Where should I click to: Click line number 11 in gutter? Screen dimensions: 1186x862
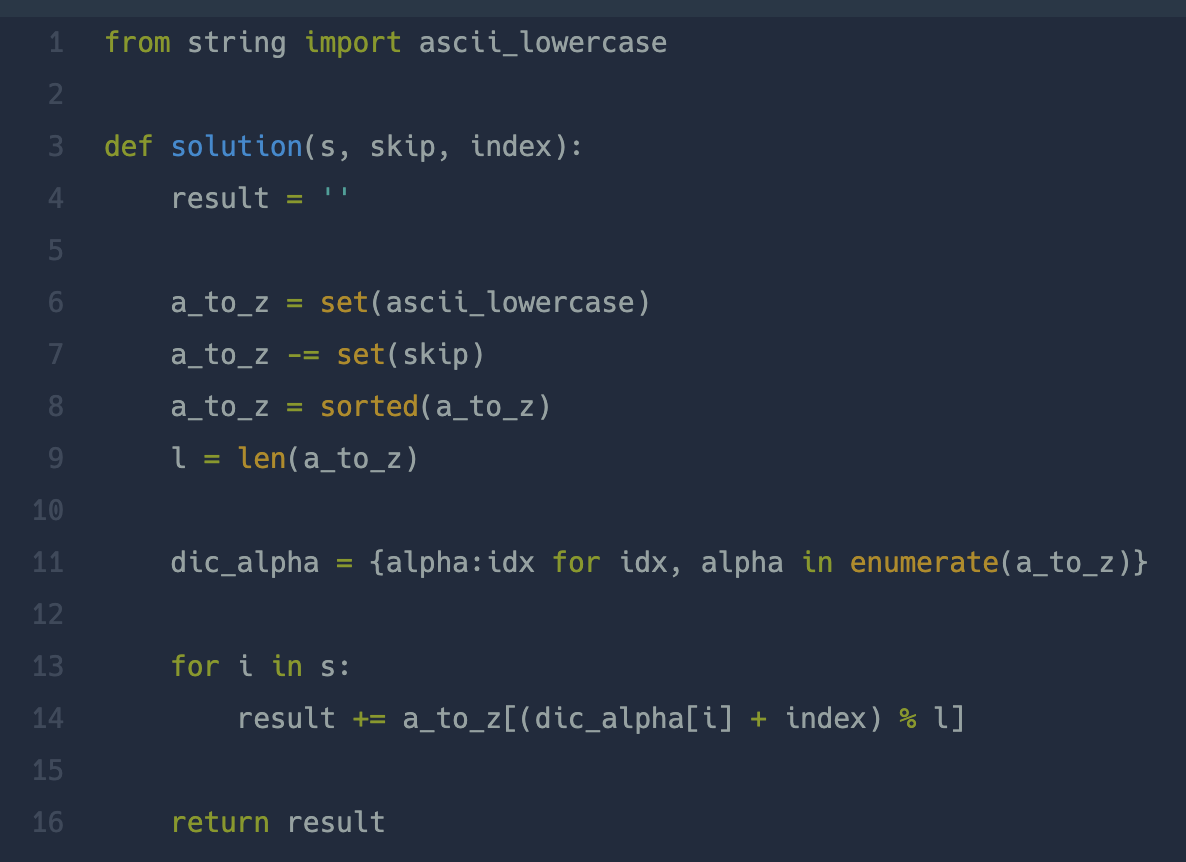[x=48, y=563]
